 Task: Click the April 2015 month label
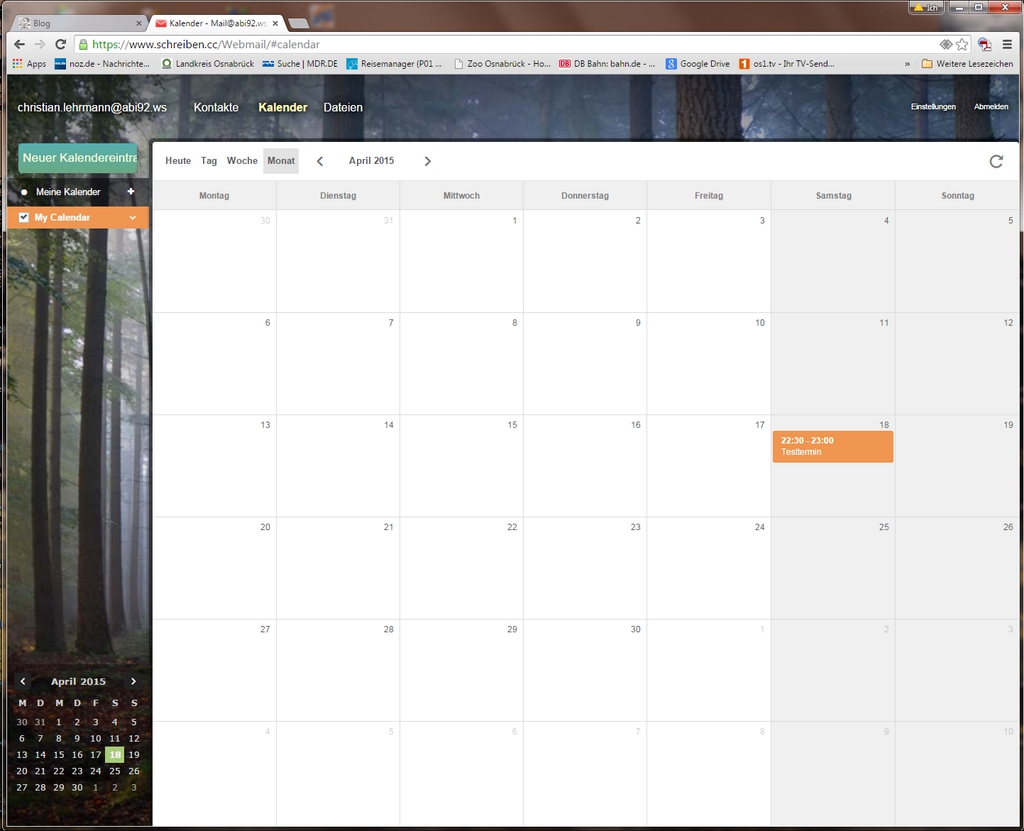[372, 161]
